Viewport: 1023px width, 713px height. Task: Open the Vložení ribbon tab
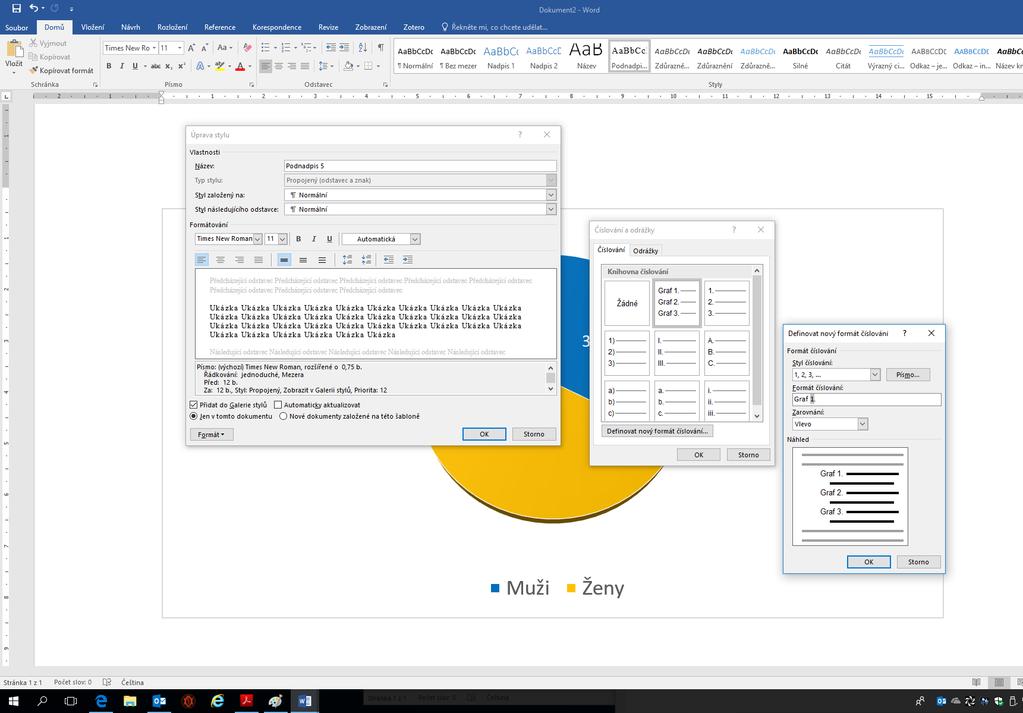(x=93, y=27)
